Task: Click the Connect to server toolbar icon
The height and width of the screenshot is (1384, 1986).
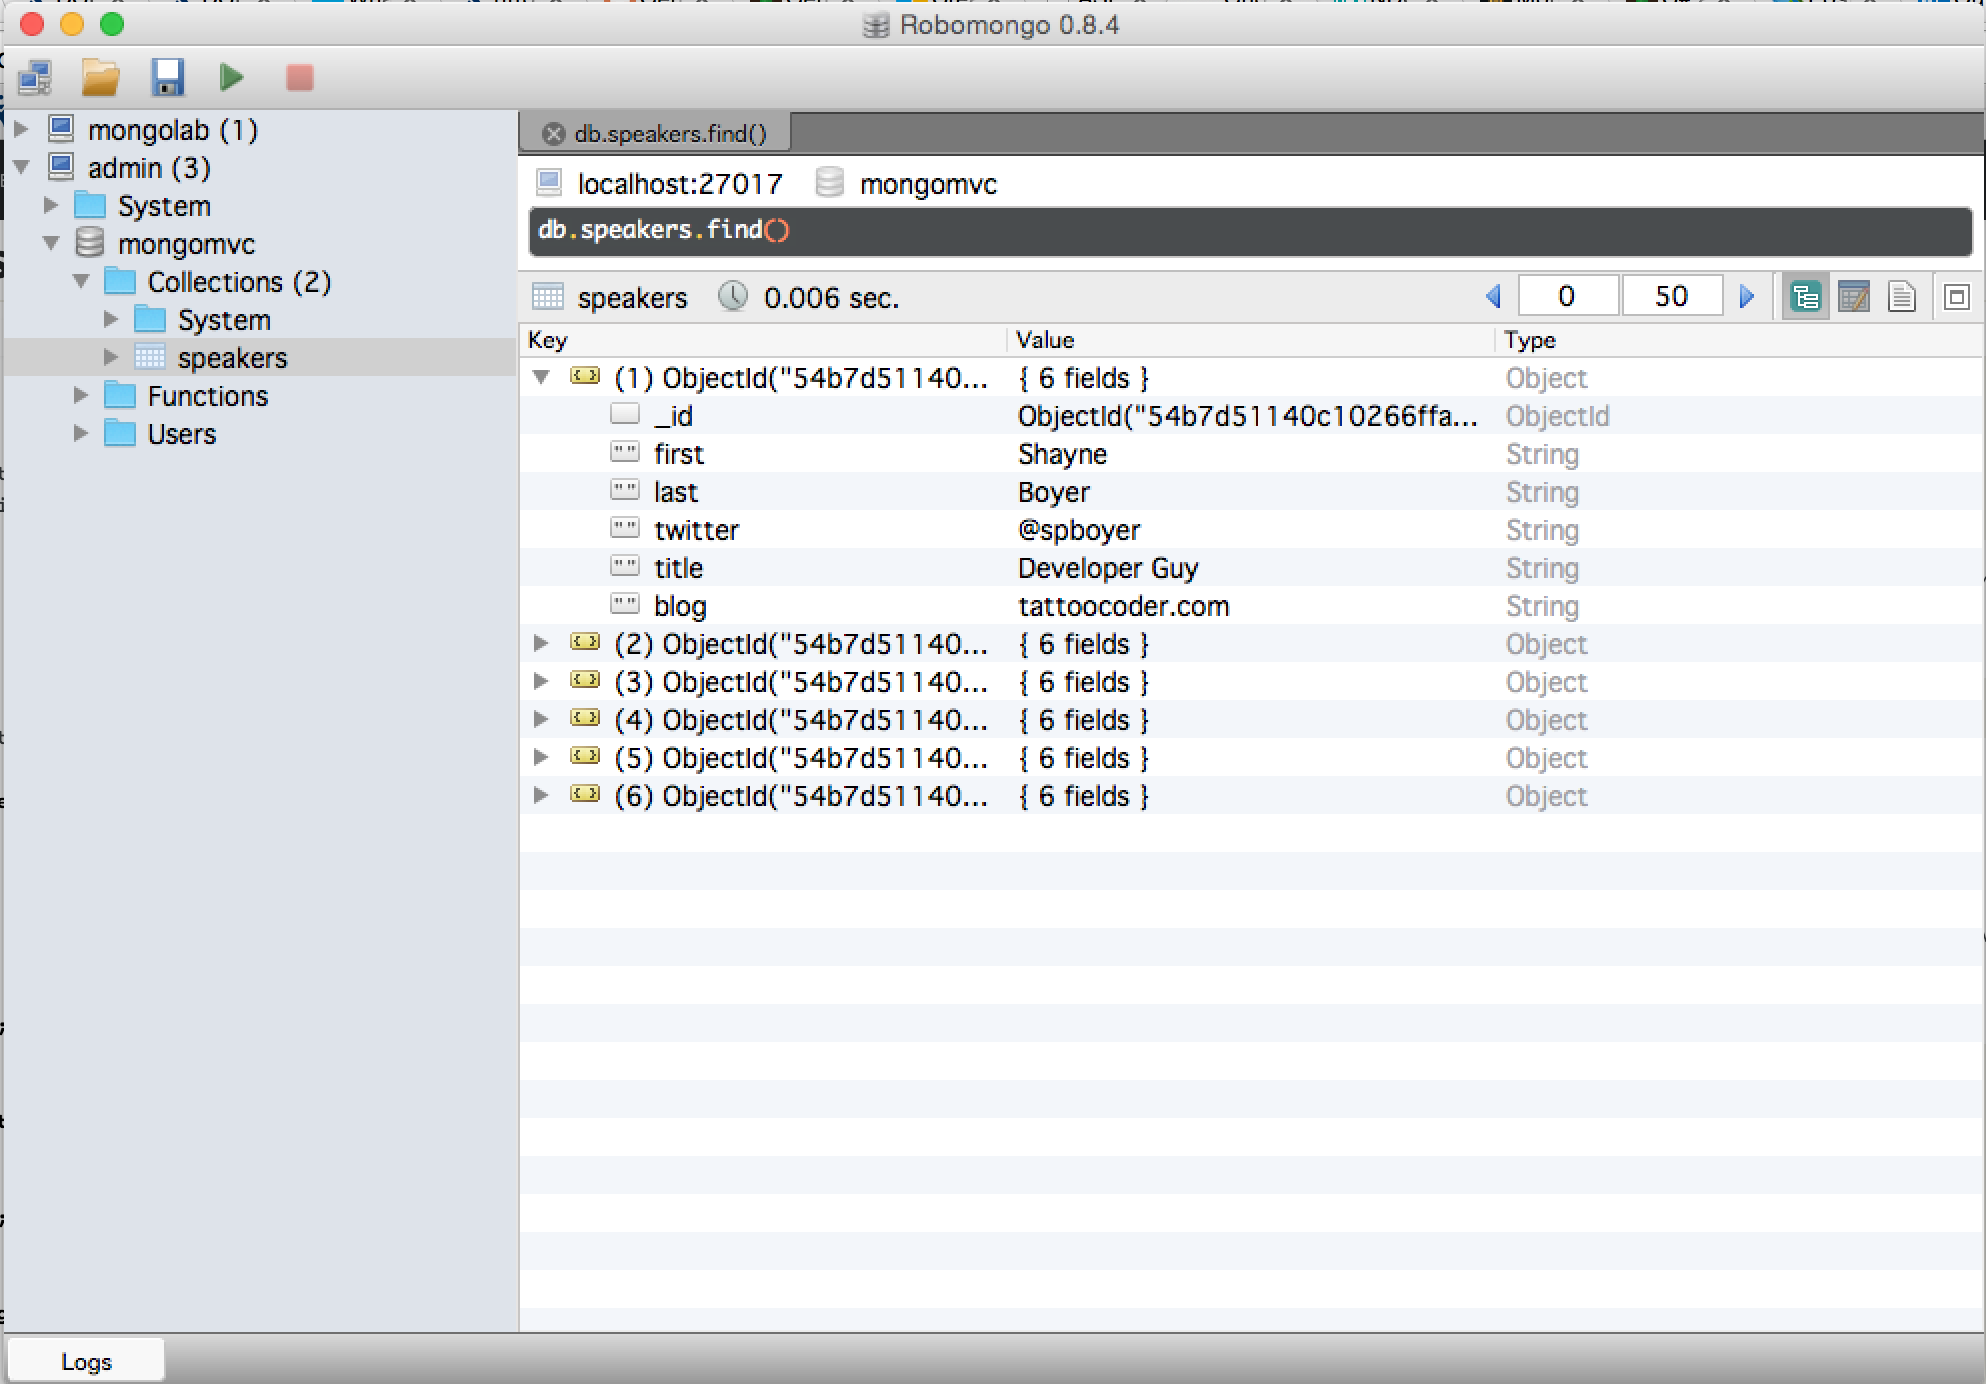Action: pos(35,78)
